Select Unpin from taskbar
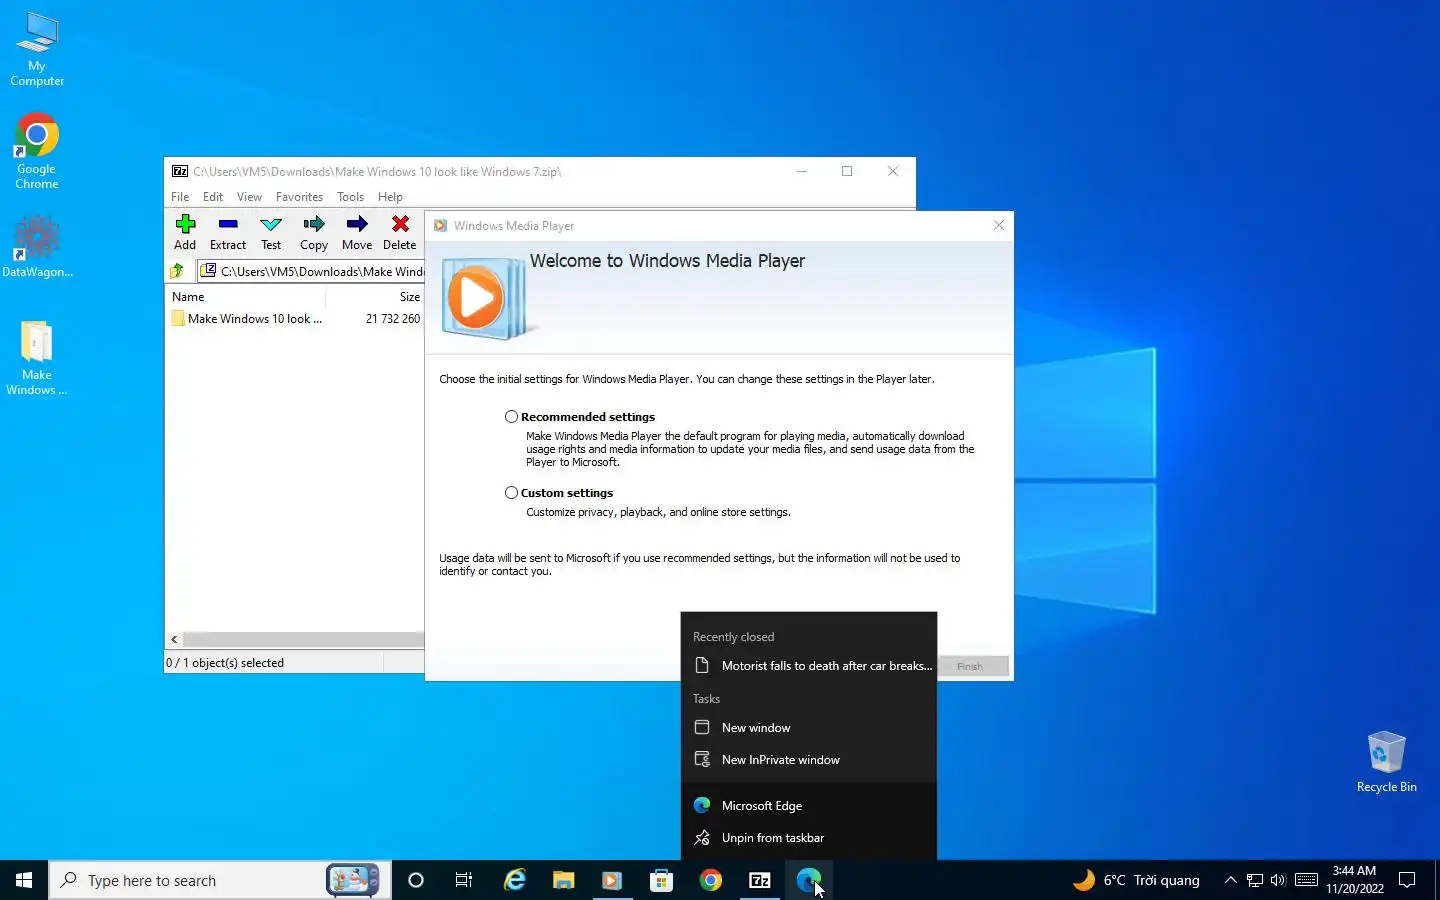 tap(809, 838)
